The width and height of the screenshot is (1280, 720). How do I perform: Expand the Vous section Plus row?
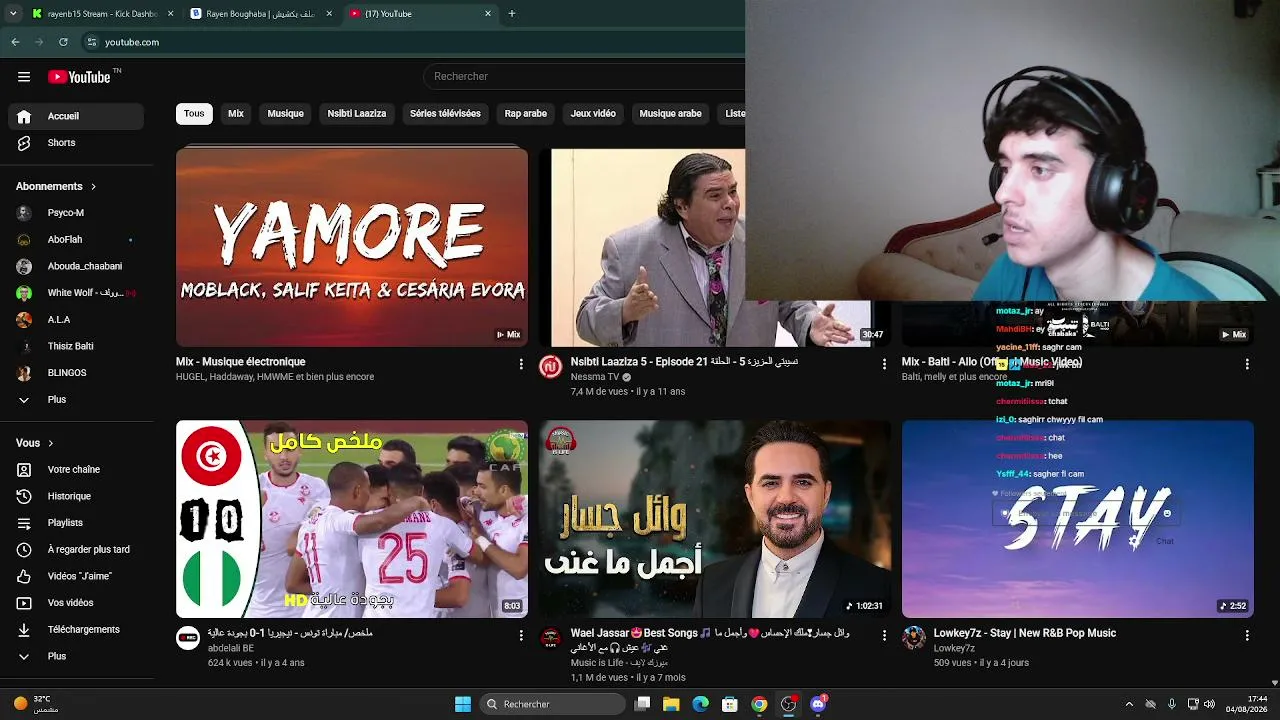point(76,656)
